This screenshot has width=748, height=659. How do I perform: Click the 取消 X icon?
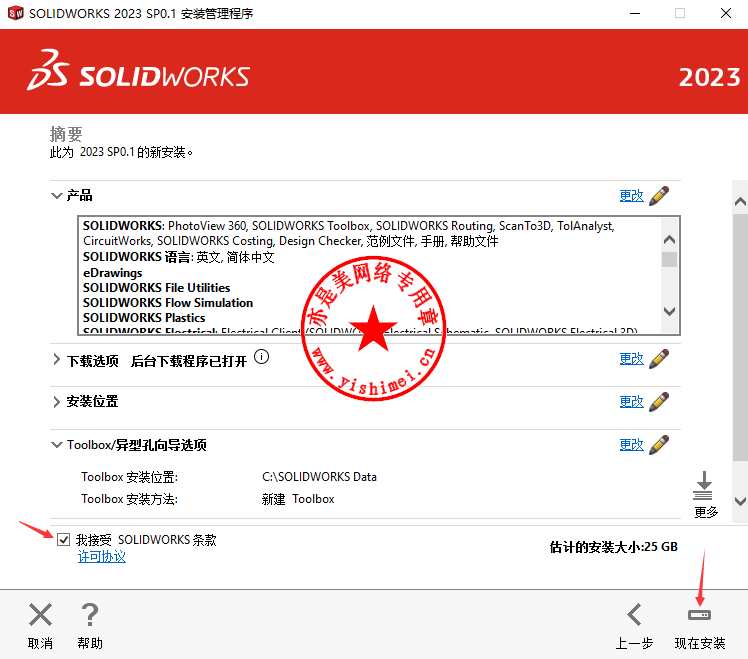click(41, 614)
